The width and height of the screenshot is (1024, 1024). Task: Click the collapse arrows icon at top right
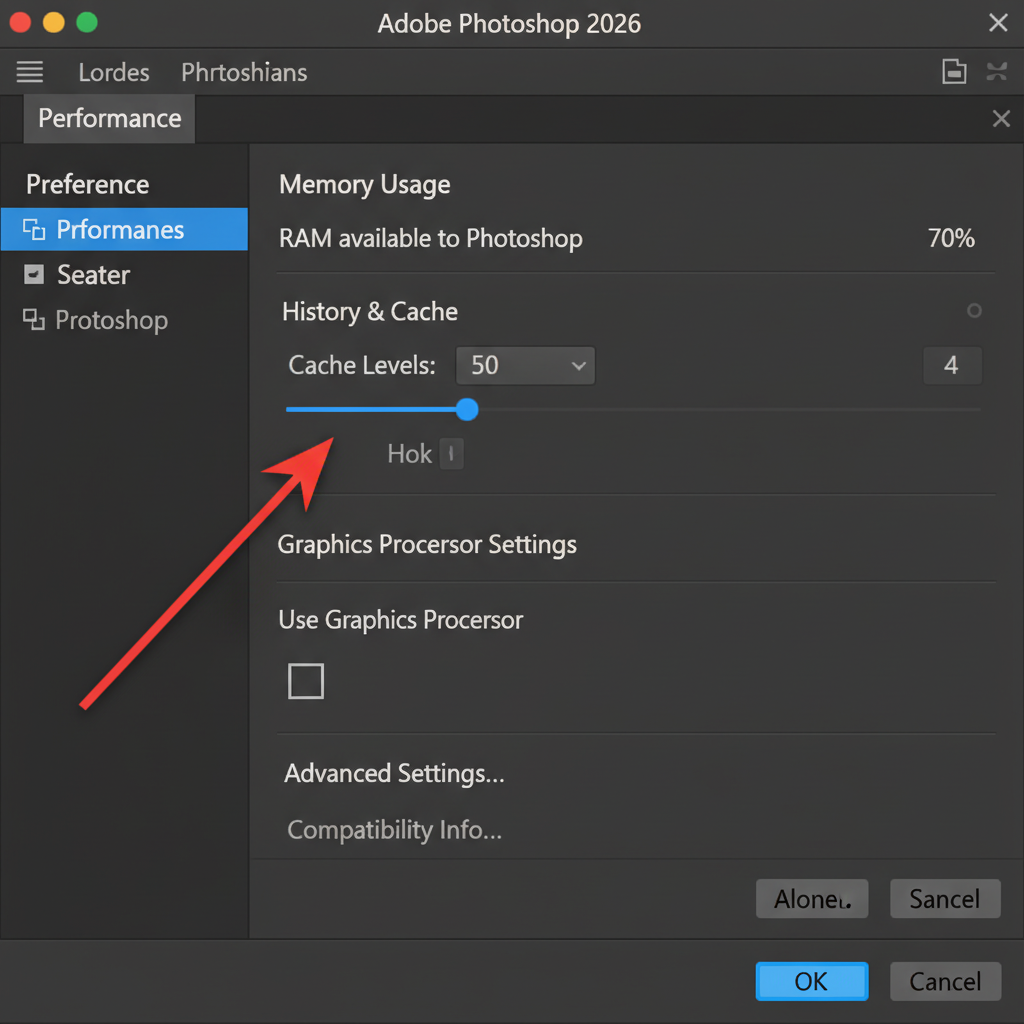pos(997,71)
